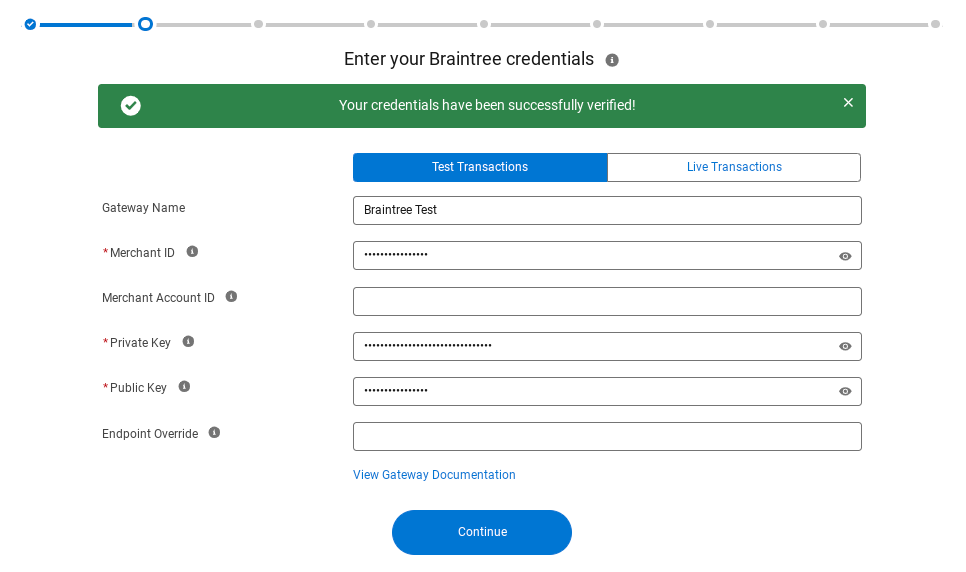
Task: Show the Private Key value
Action: pyautogui.click(x=845, y=346)
